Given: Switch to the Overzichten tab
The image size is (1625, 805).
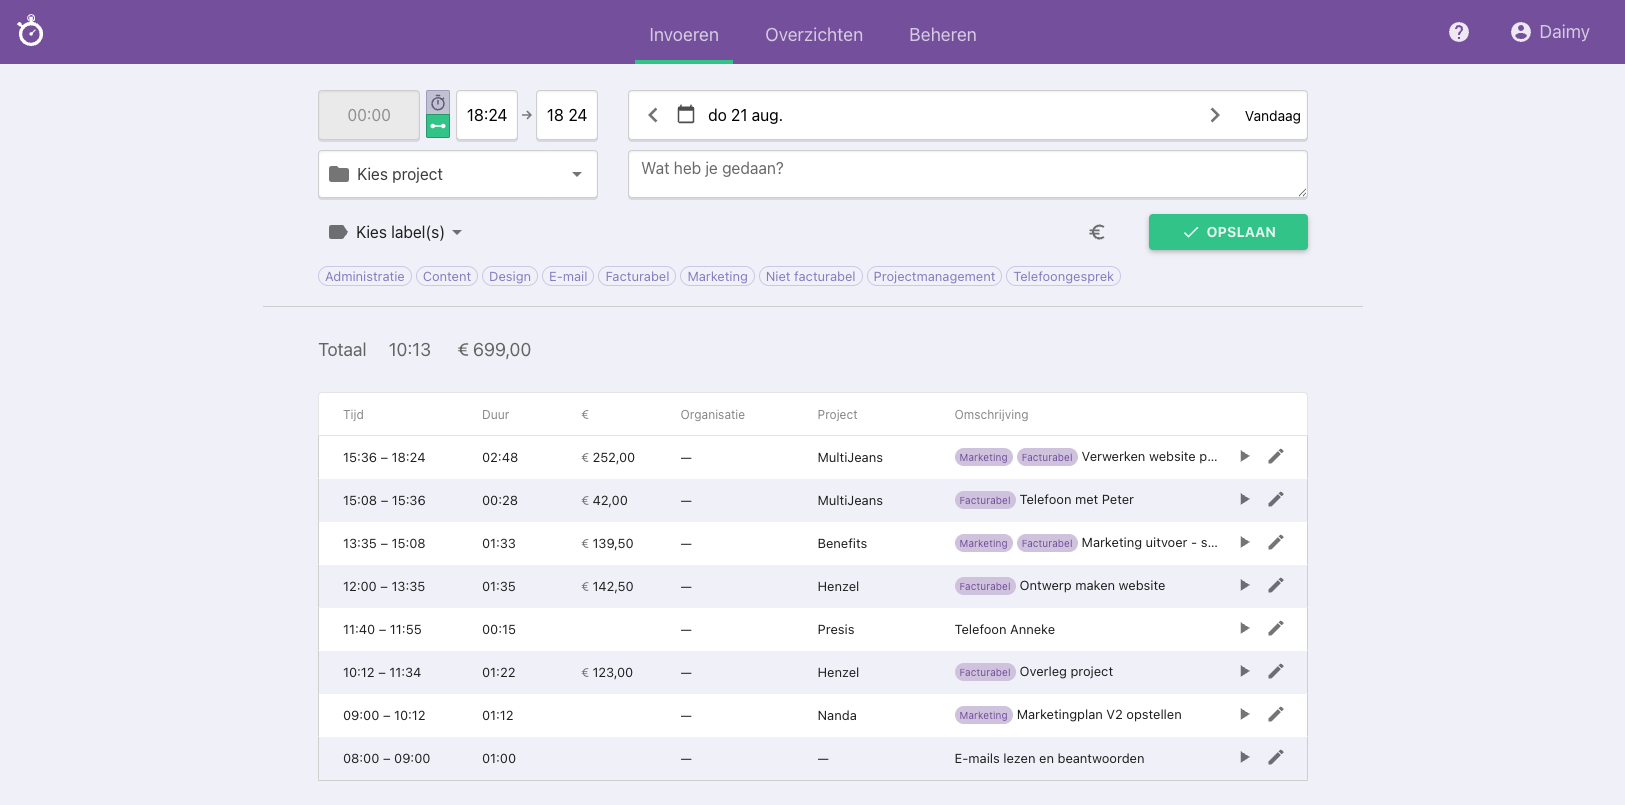Looking at the screenshot, I should tap(814, 35).
